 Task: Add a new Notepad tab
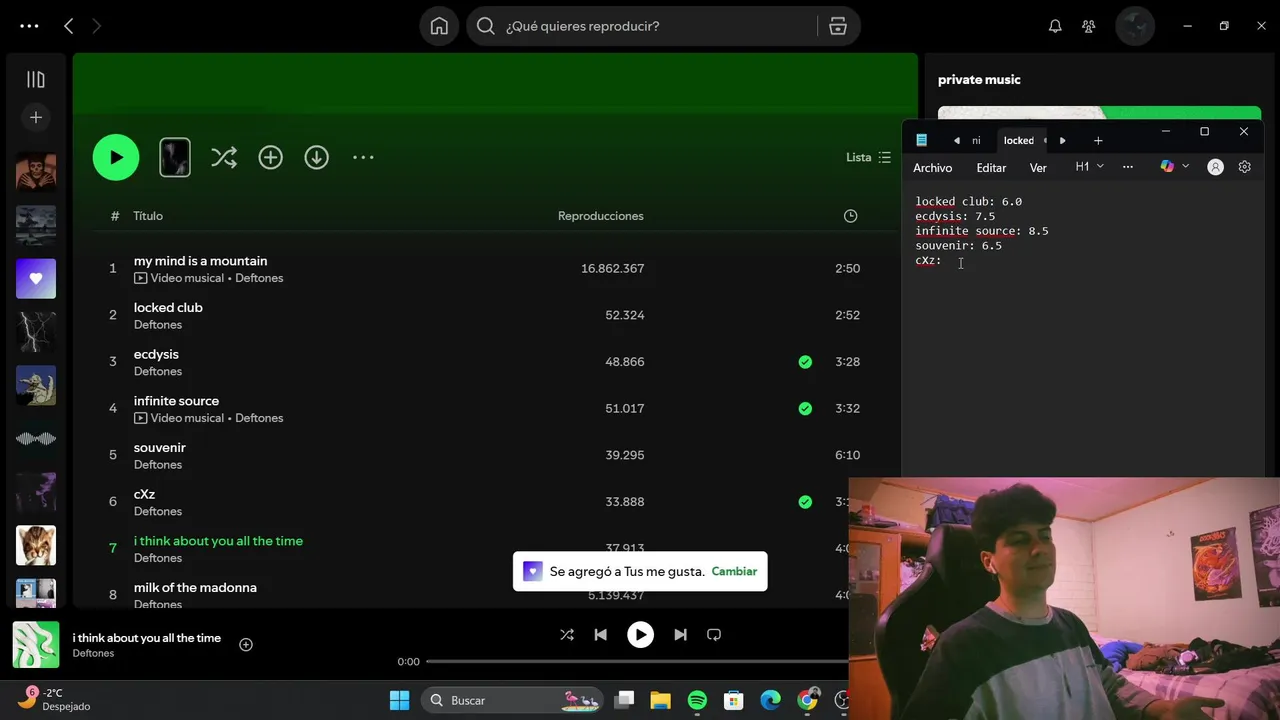coord(1098,141)
